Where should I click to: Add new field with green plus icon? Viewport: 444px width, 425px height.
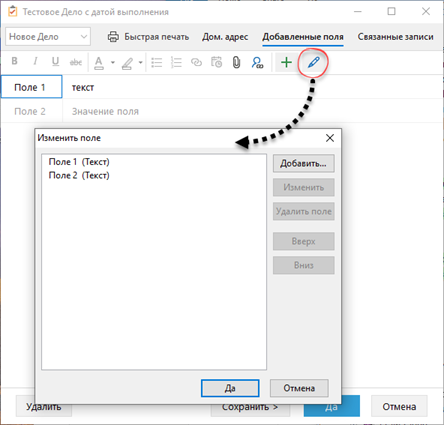(286, 62)
